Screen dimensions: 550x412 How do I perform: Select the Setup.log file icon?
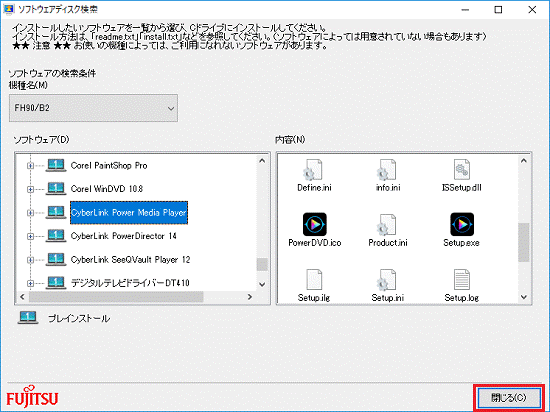click(x=462, y=279)
